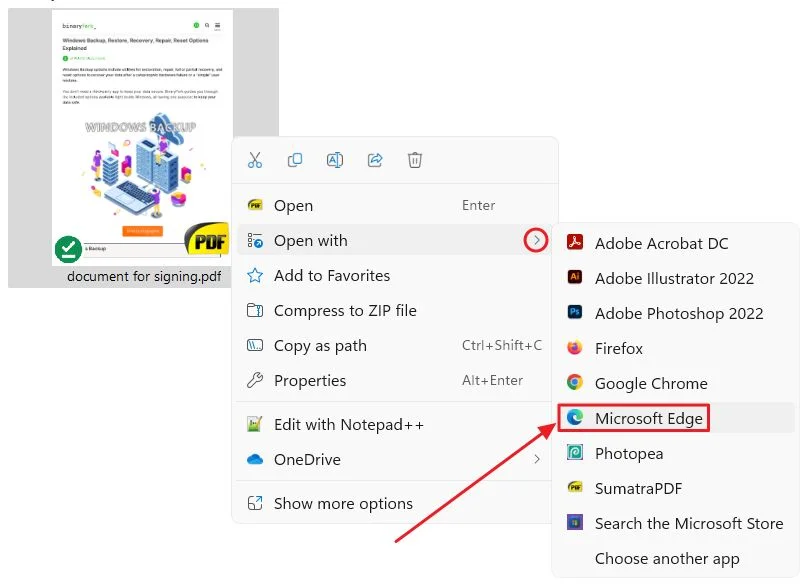Click the file name document for signing.pdf
Screen dimensions: 809x587
[x=144, y=276]
